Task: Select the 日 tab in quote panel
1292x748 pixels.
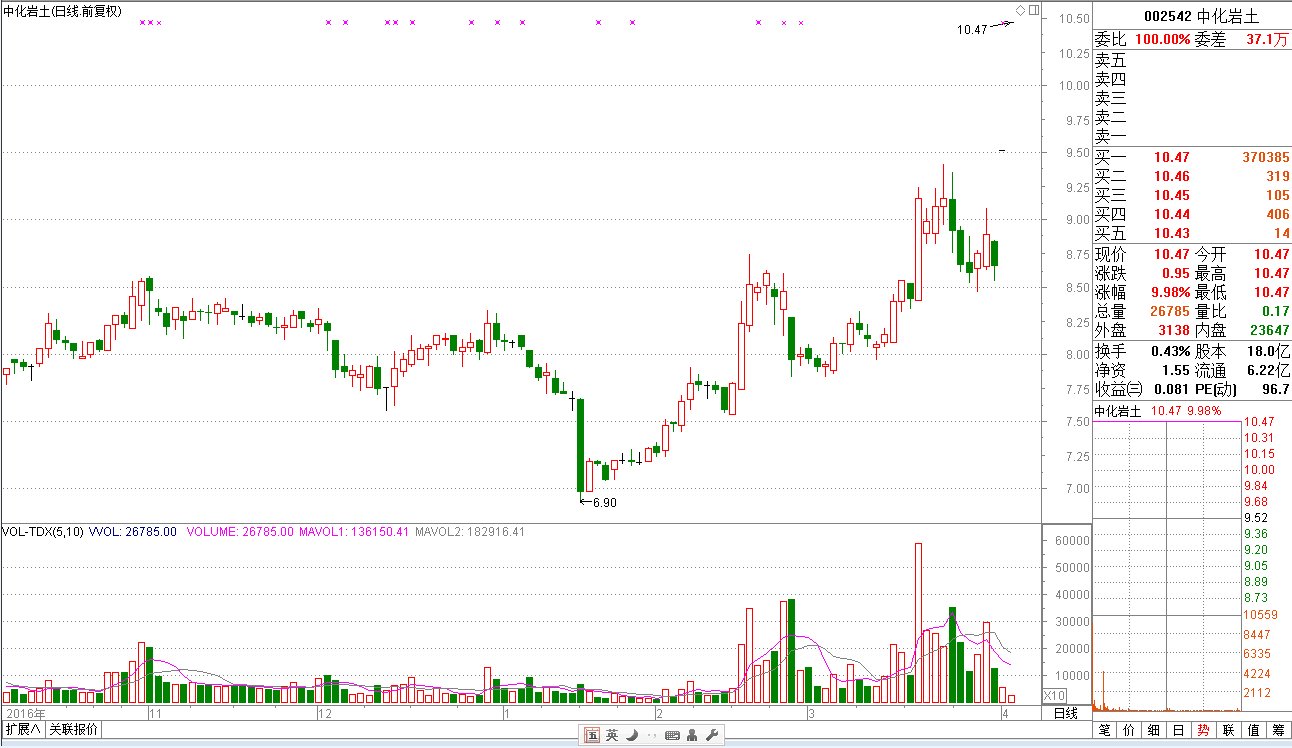Action: click(1179, 730)
